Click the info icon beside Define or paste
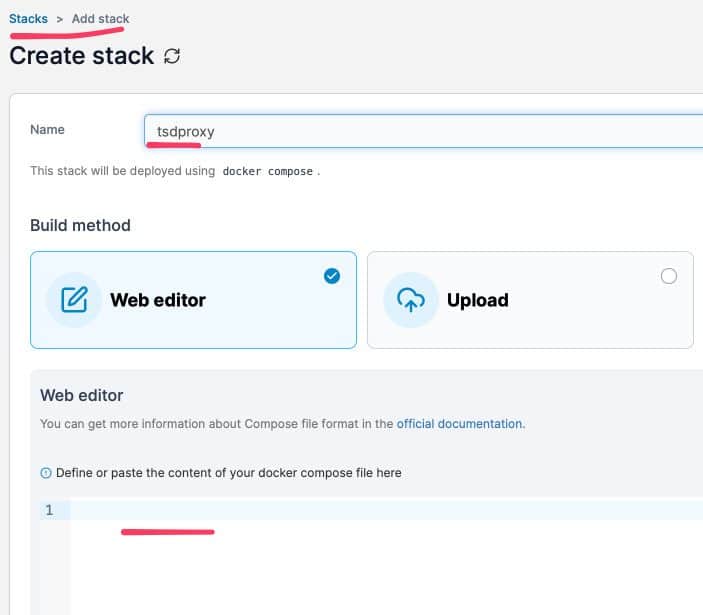 pyautogui.click(x=46, y=473)
